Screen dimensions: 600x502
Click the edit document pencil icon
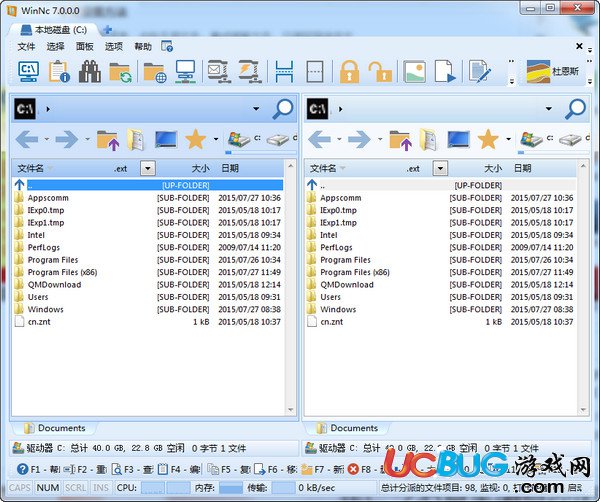tap(479, 72)
